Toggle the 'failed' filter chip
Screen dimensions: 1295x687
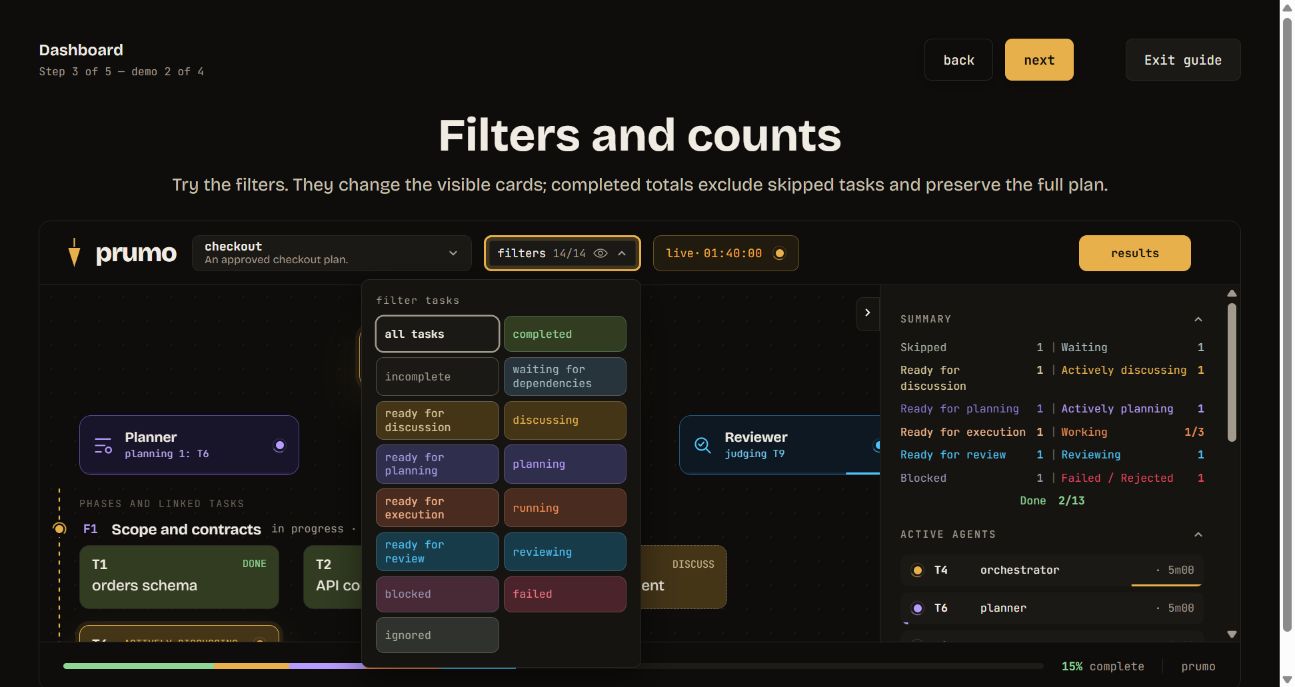565,594
